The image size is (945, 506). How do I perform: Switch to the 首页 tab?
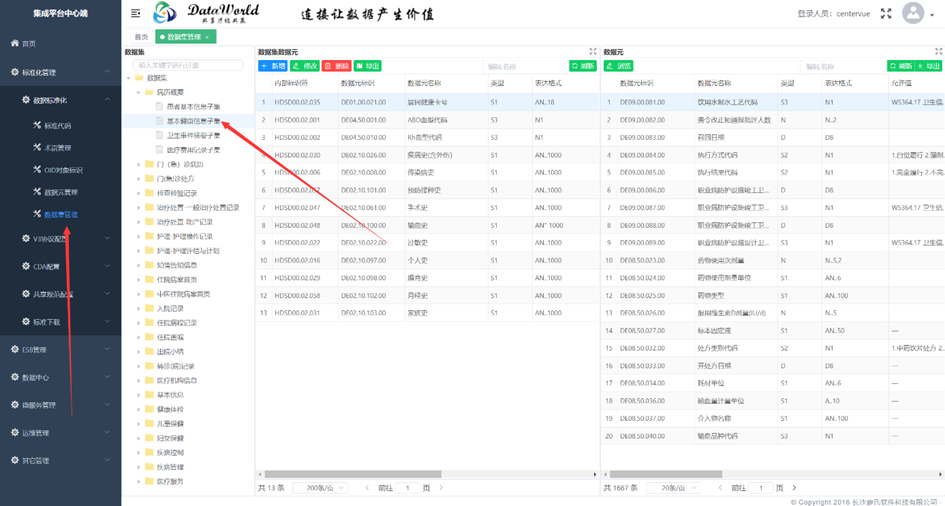(141, 37)
